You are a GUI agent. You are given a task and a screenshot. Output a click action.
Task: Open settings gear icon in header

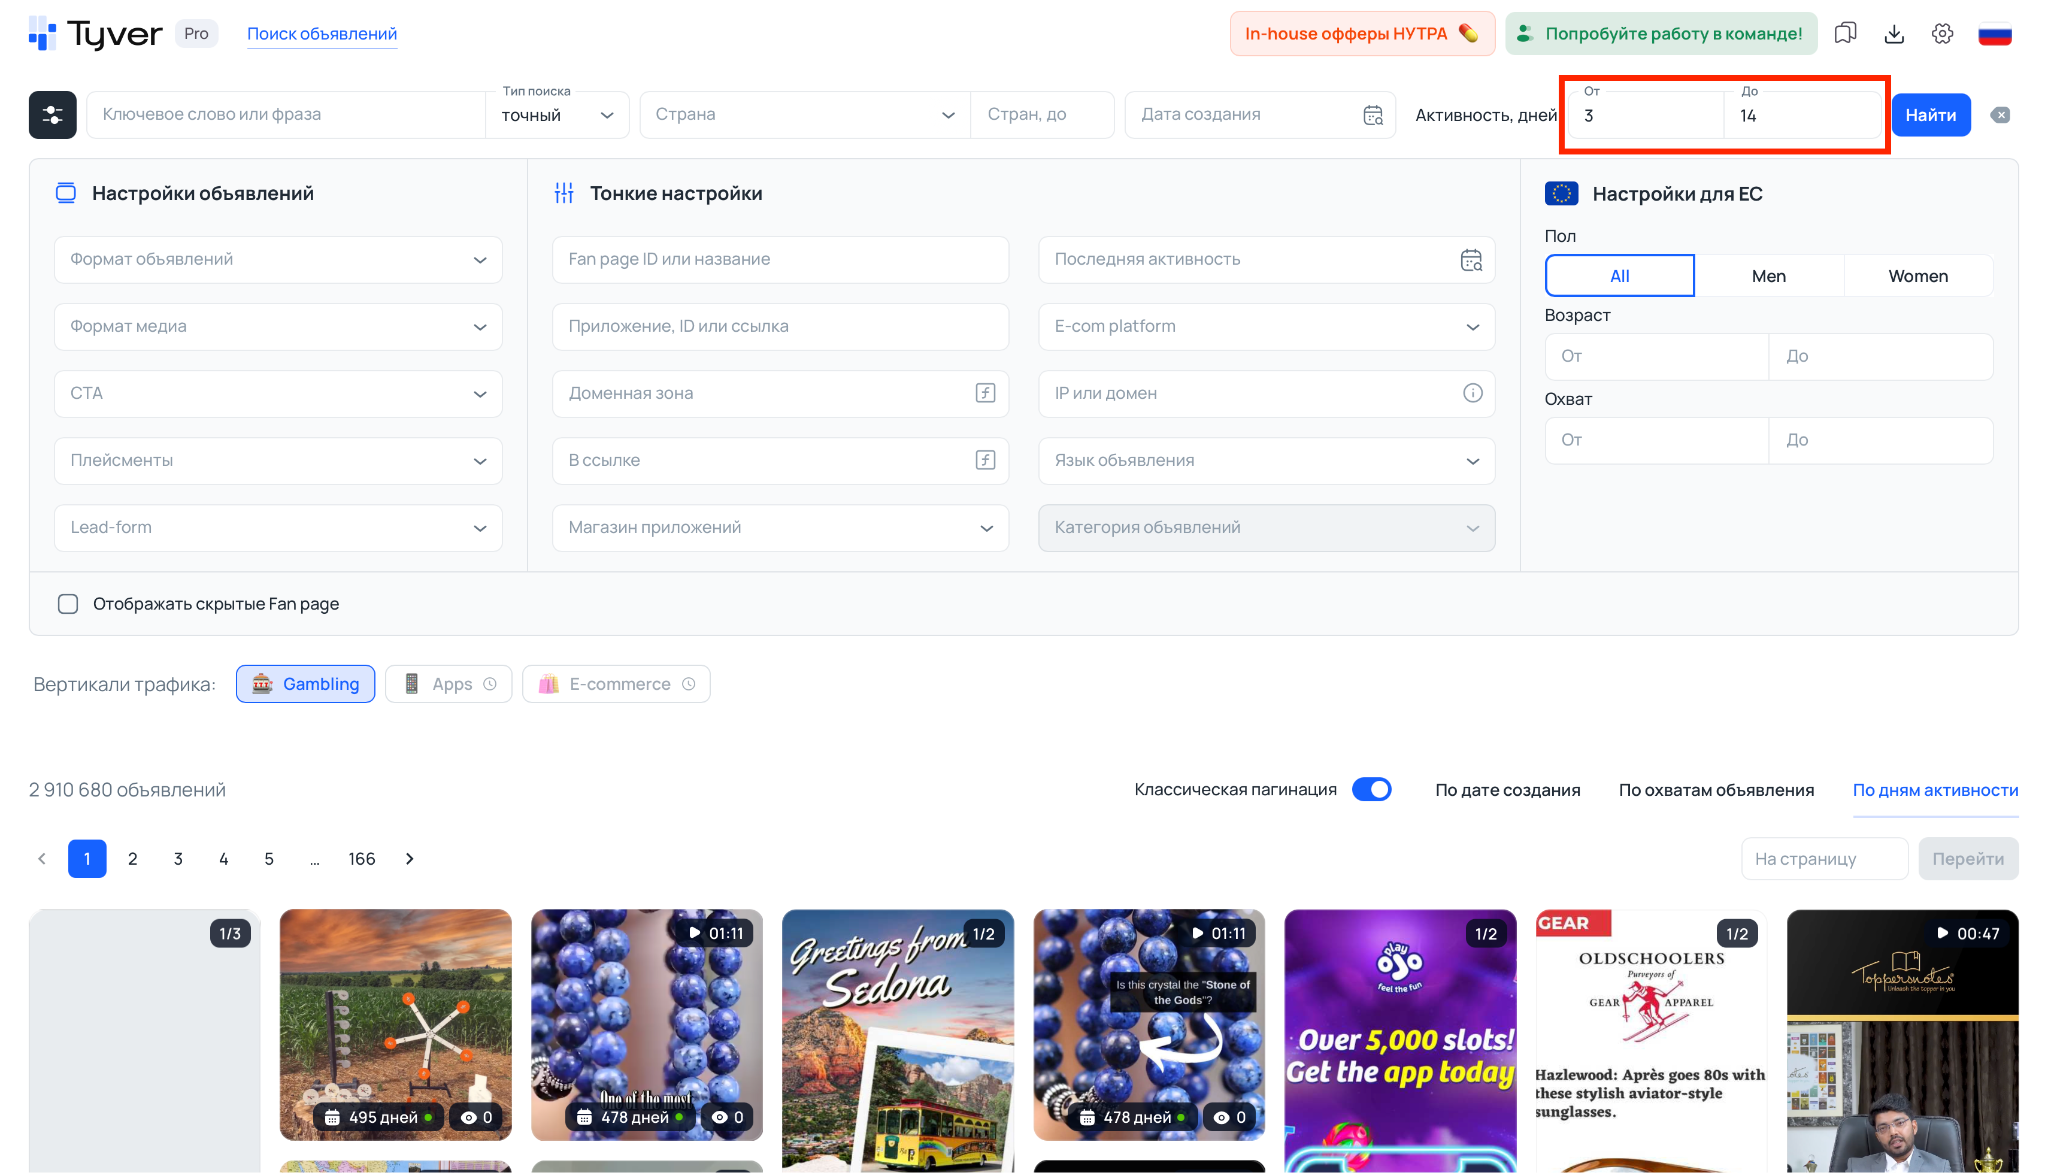pos(1942,34)
